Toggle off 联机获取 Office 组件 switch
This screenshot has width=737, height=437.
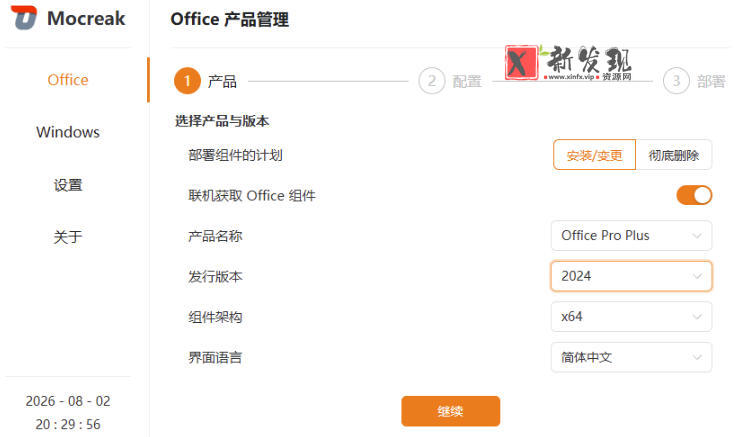coord(694,195)
